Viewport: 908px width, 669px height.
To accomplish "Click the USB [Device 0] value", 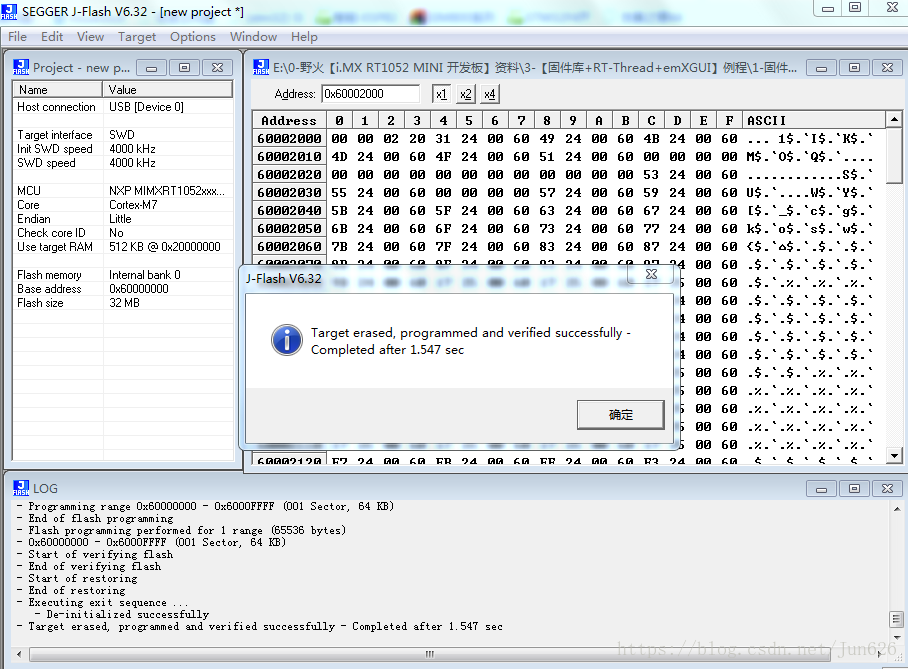I will (147, 107).
